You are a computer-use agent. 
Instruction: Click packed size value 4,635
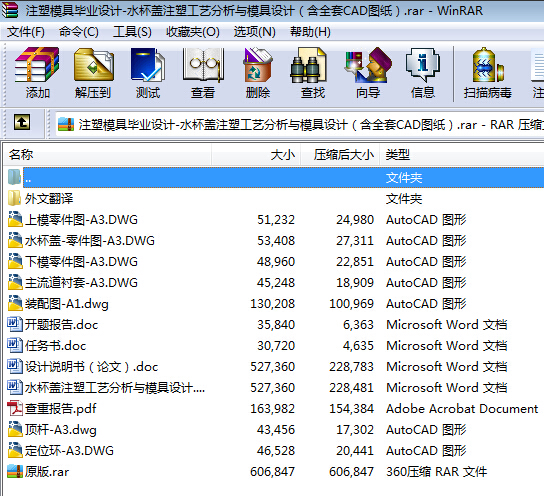tap(358, 346)
